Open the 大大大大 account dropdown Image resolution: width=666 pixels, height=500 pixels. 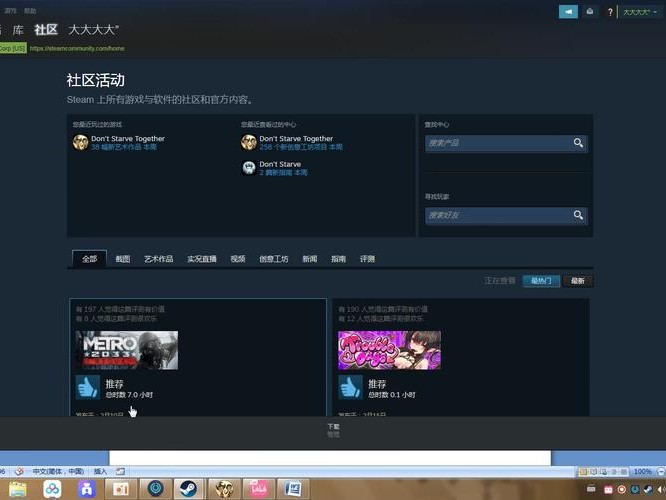coord(640,12)
